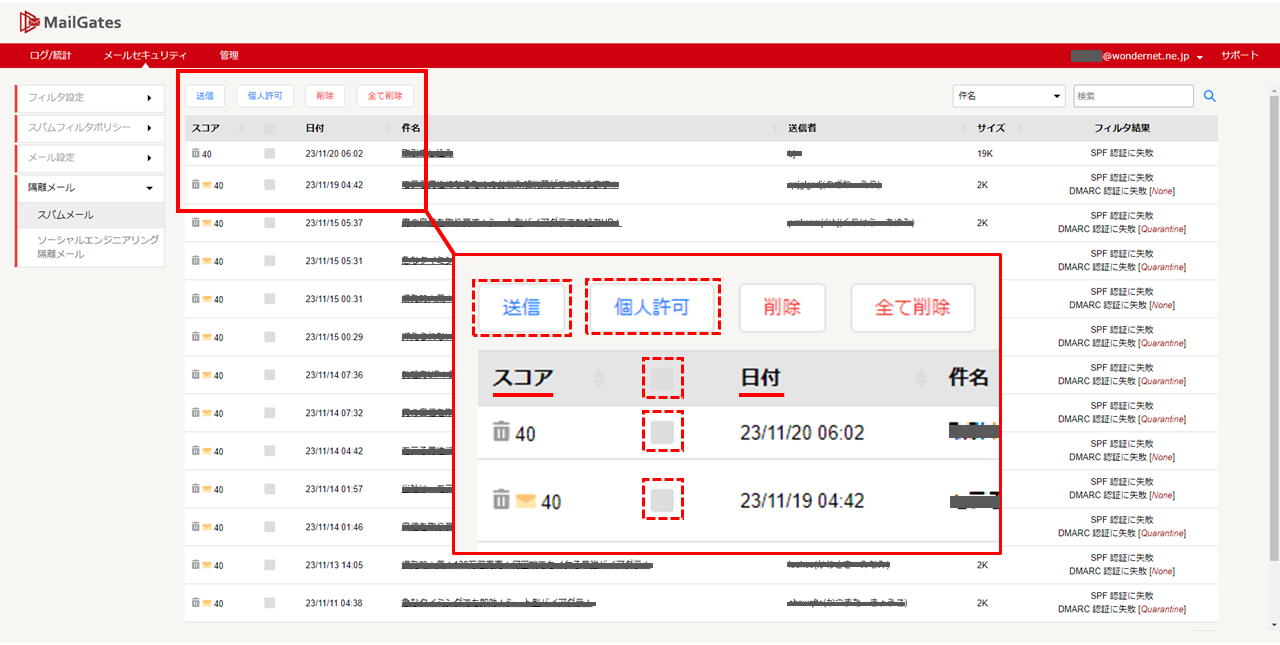Viewport: 1280px width, 645px height.
Task: Expand the フィルタ設定 sidebar section
Action: coord(90,98)
